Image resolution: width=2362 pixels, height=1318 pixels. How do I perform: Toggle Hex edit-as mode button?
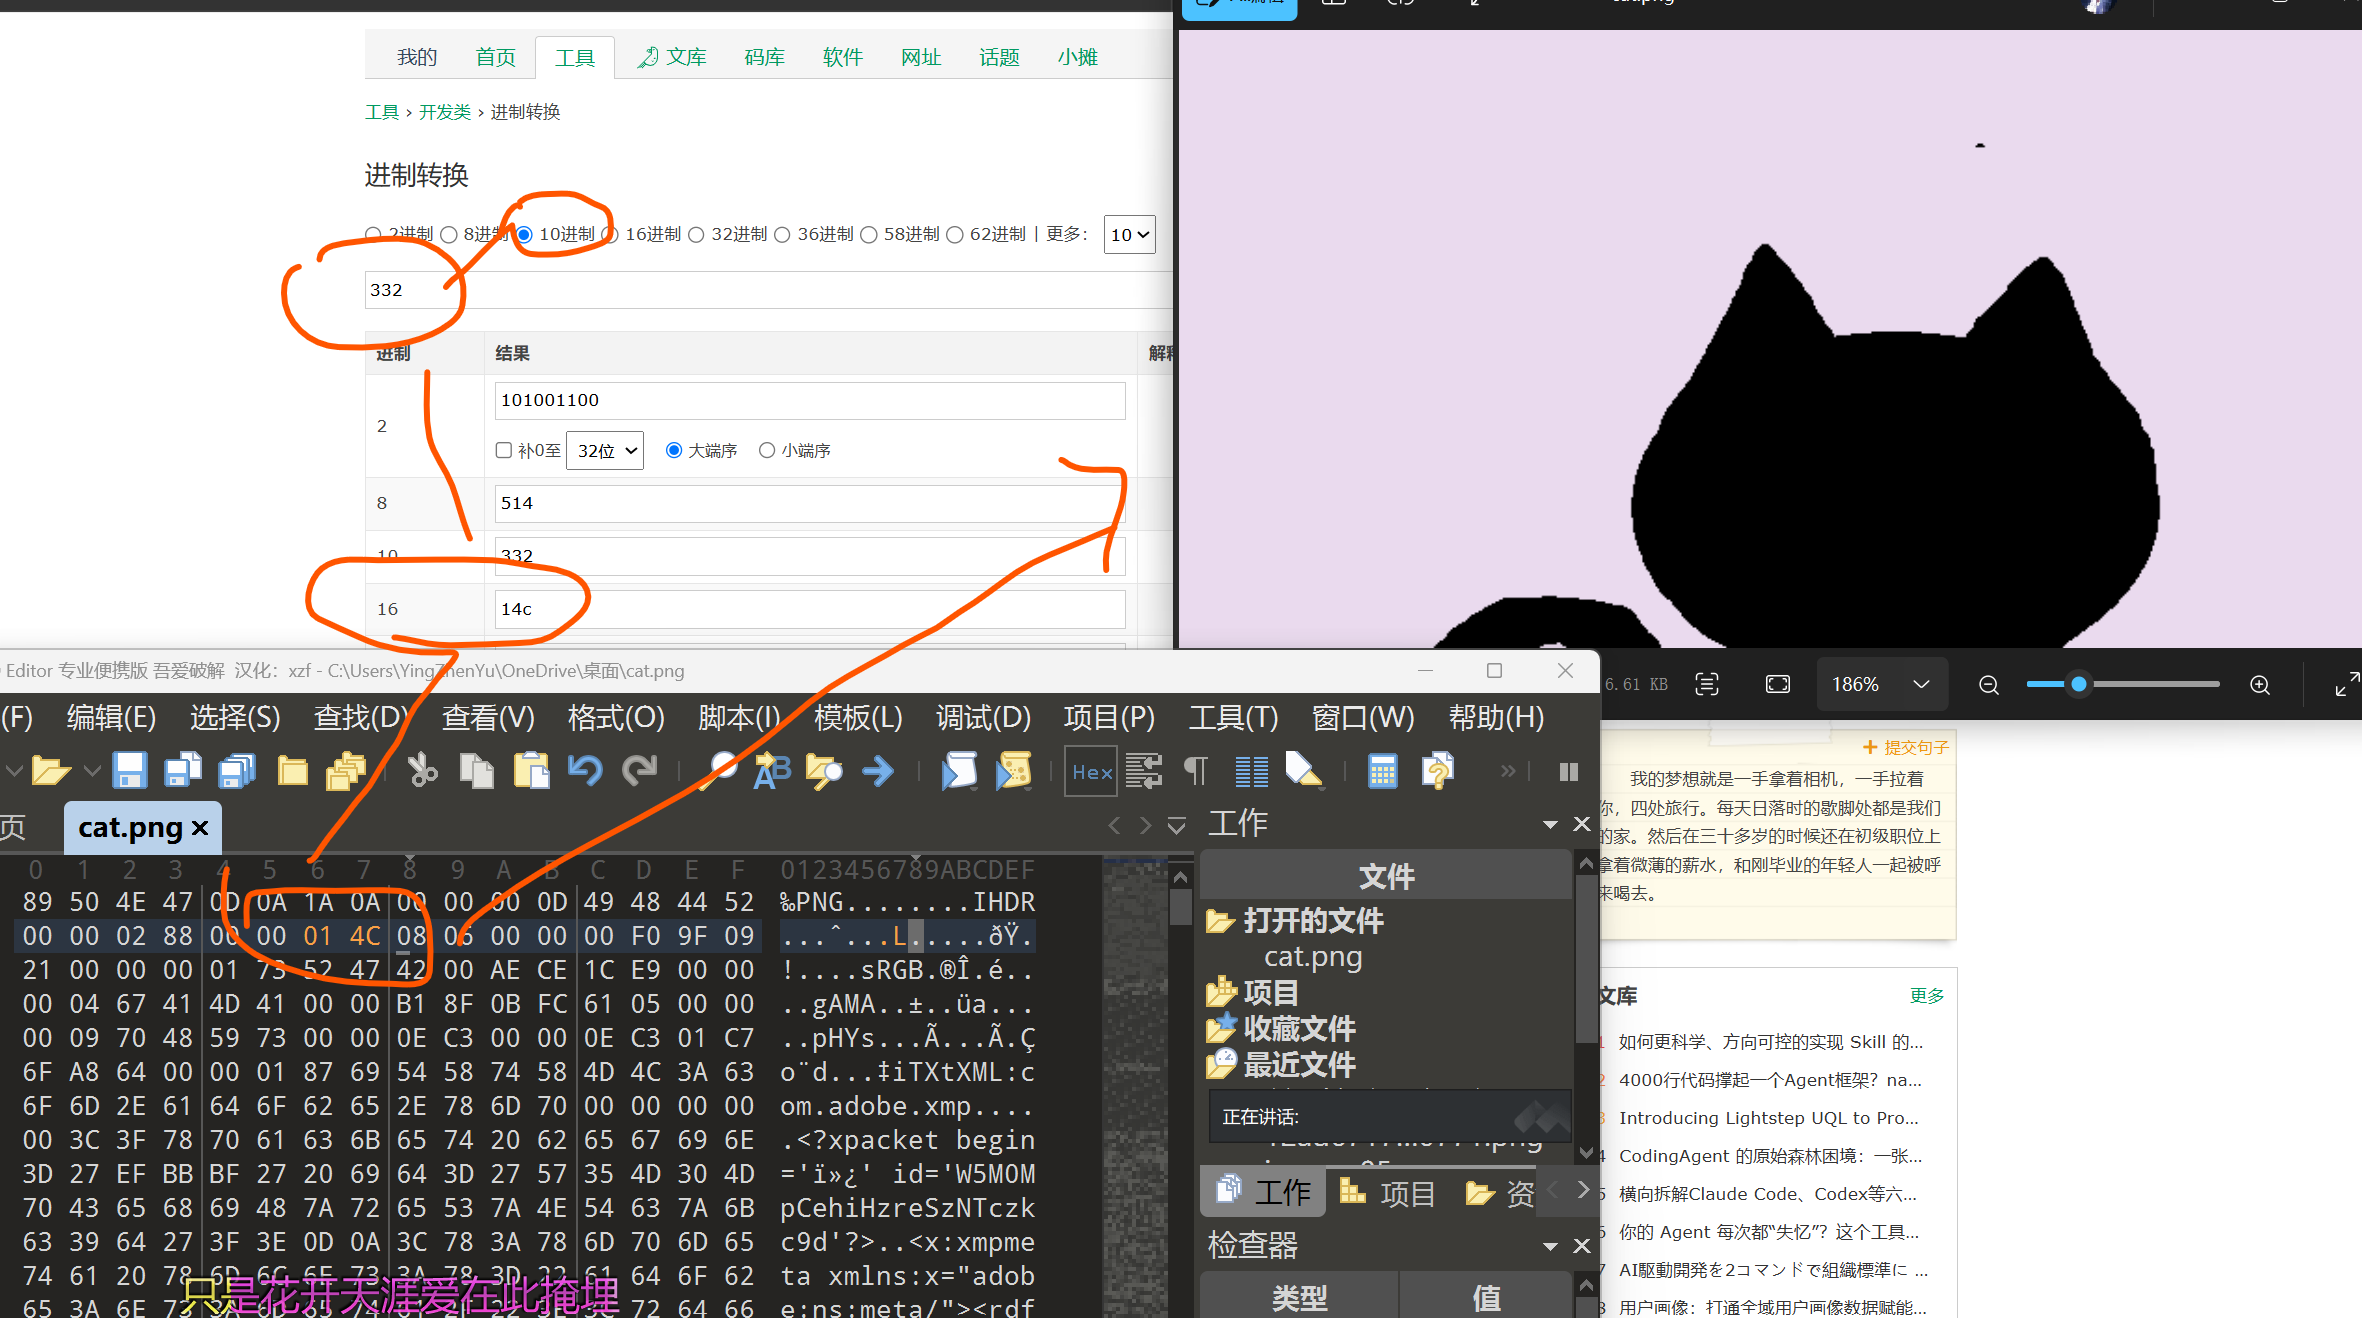click(x=1091, y=771)
